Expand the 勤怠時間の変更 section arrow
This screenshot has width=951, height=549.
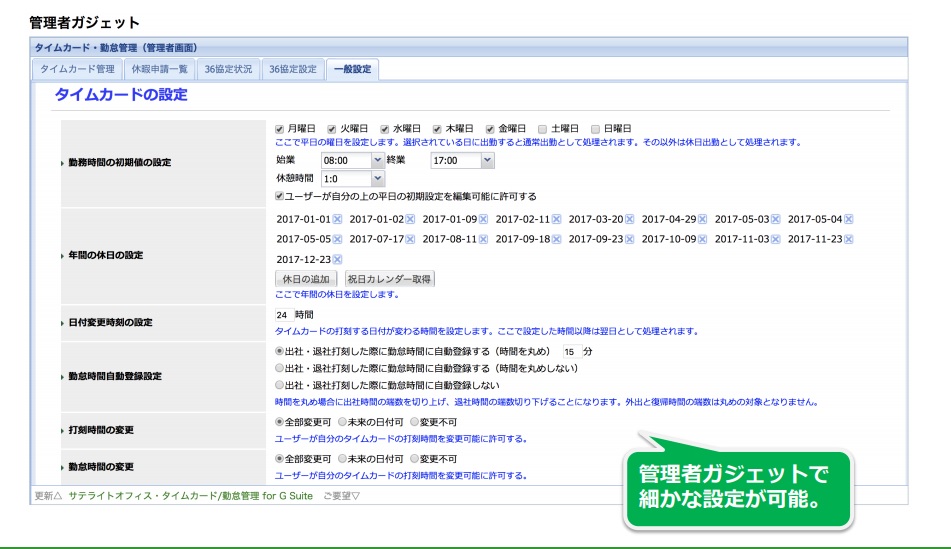(x=62, y=468)
